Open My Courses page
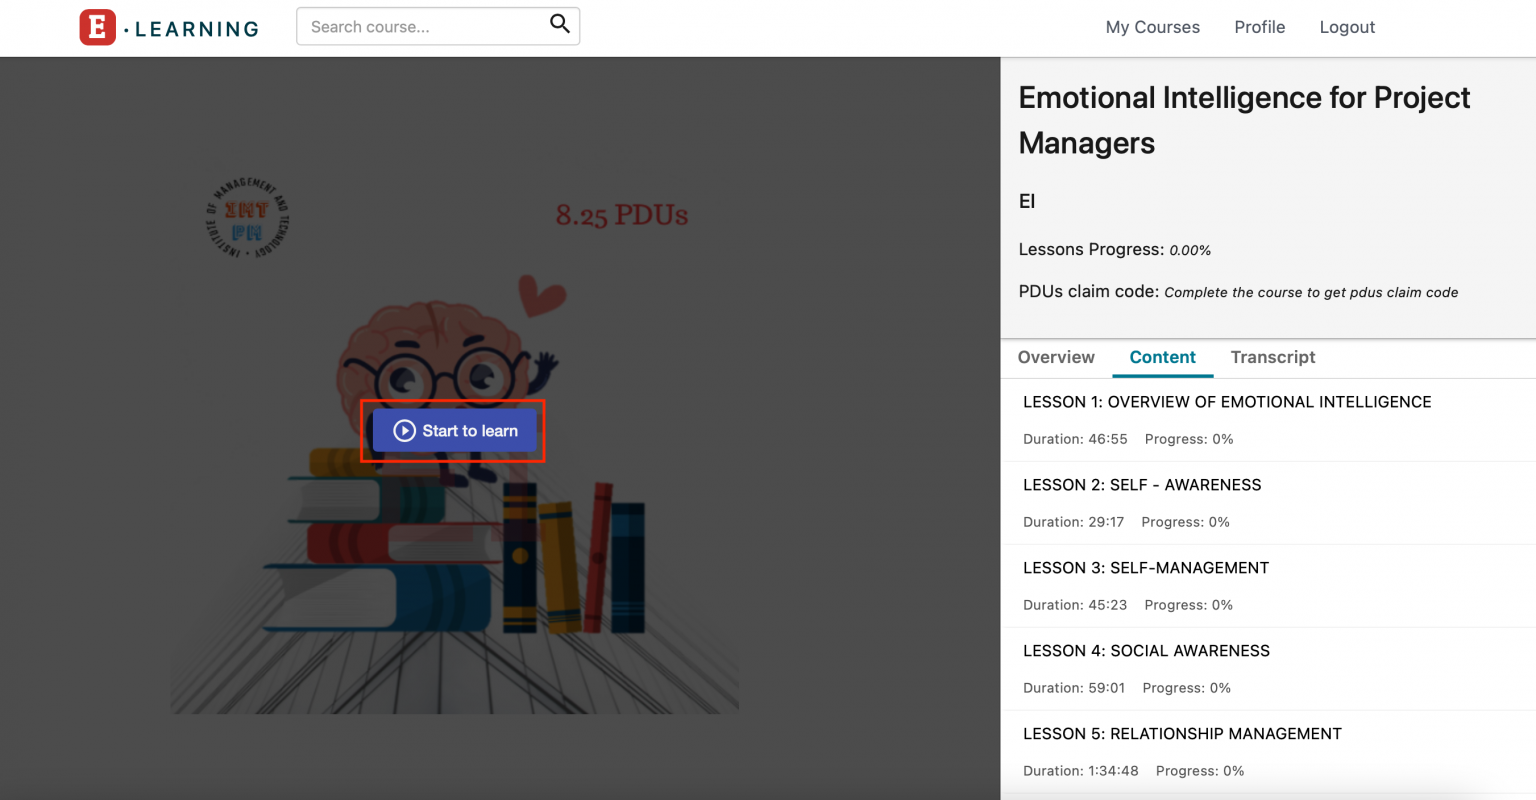1536x800 pixels. point(1152,27)
